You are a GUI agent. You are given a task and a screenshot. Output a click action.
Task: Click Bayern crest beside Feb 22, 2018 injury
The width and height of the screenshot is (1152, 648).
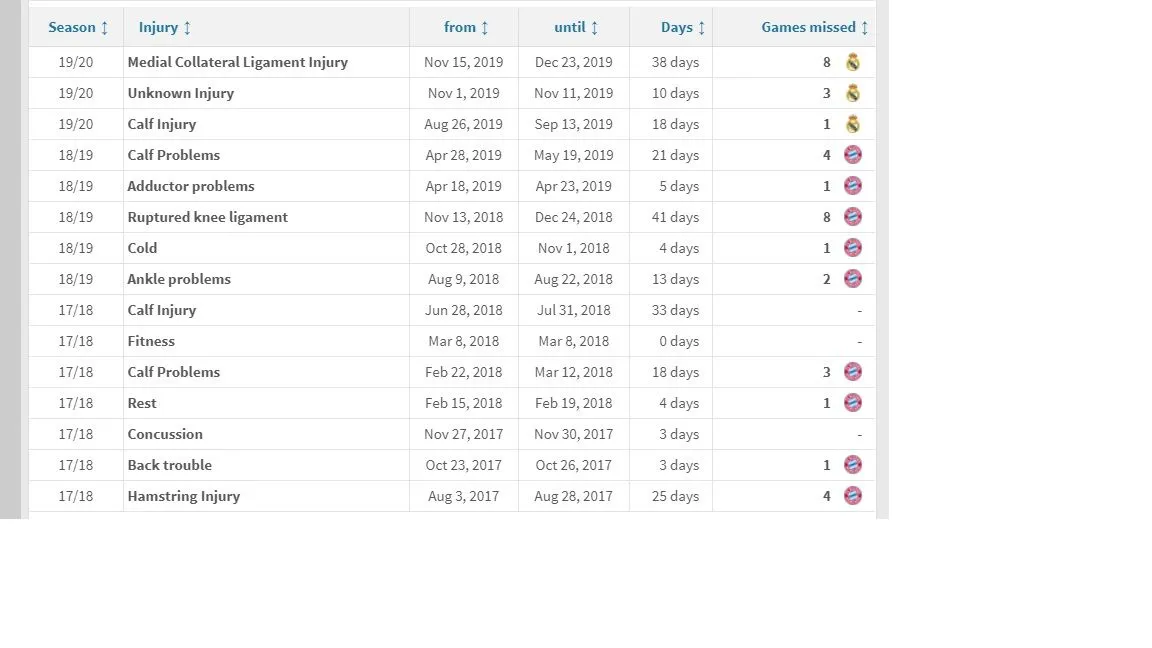tap(852, 372)
